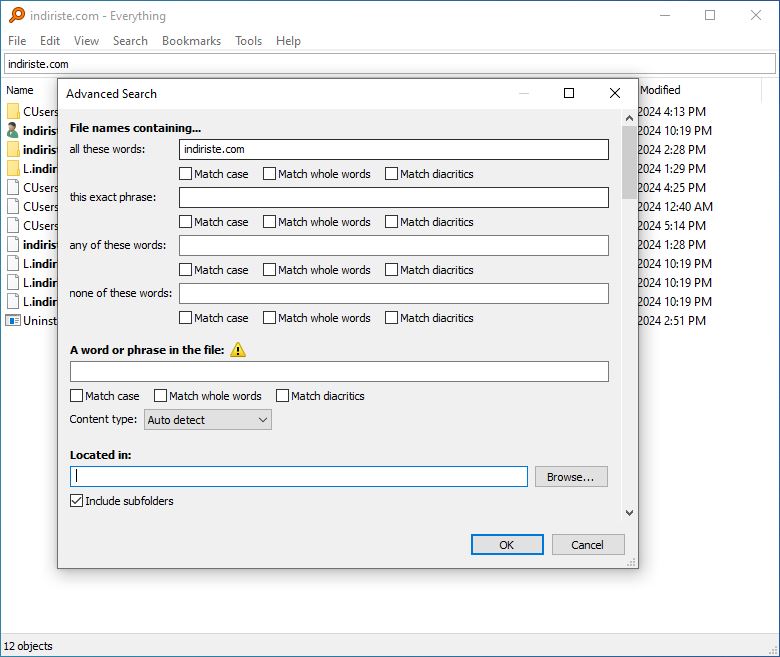
Task: Browse for a Located in folder
Action: [571, 476]
